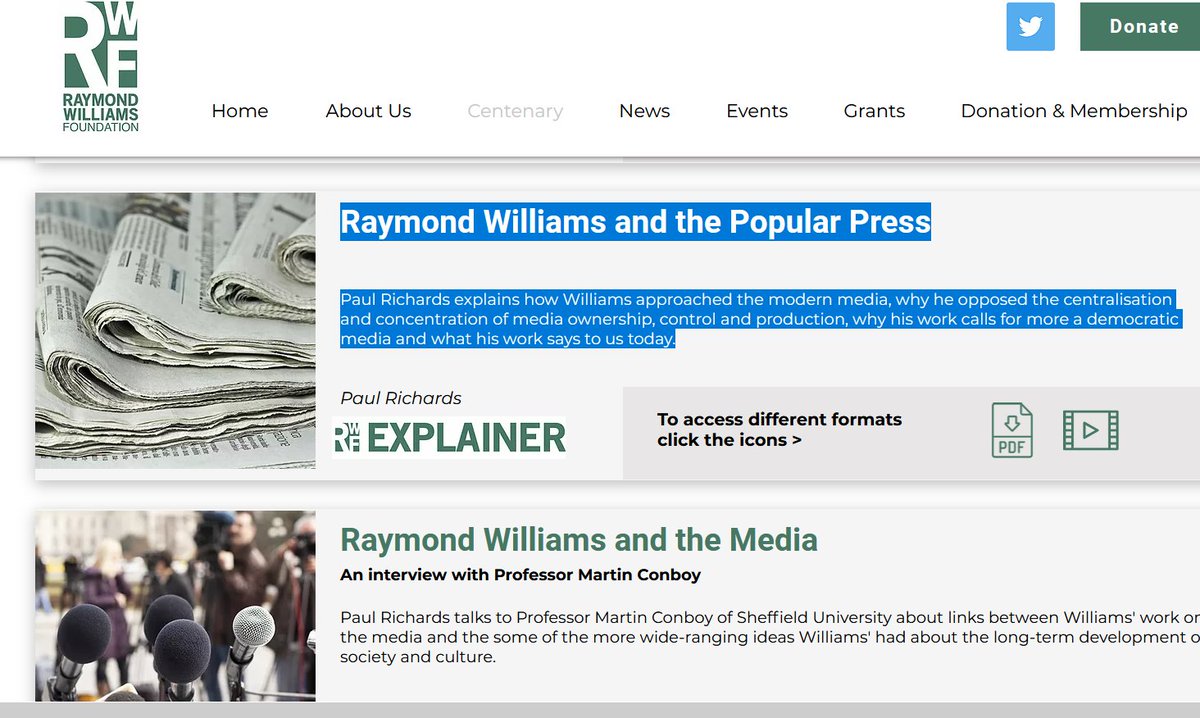
Task: Click the Martin Conboy interview description paragraph
Action: tap(770, 637)
